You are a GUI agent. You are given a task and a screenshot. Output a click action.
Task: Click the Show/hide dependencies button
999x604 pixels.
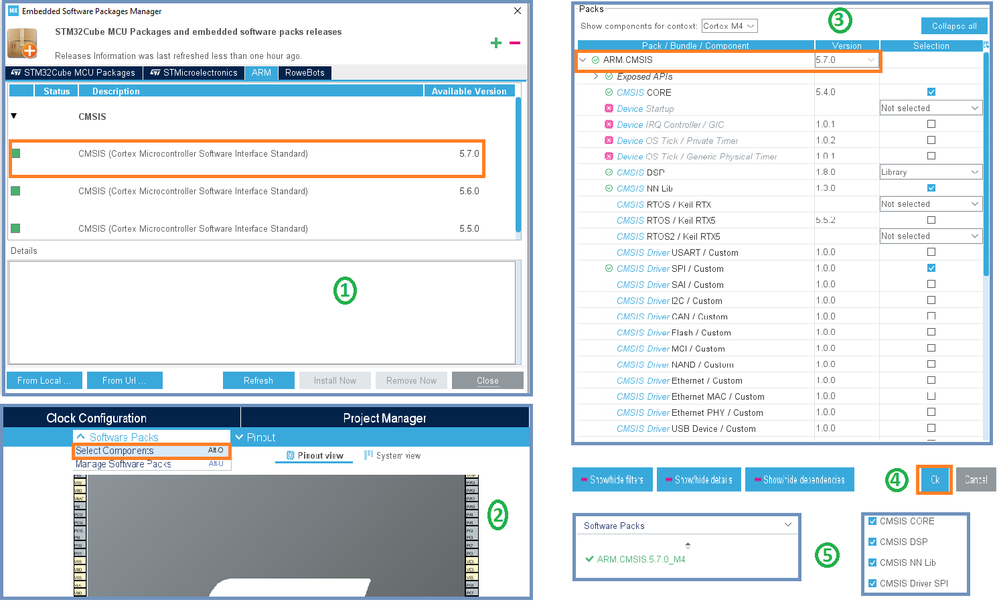[x=800, y=480]
